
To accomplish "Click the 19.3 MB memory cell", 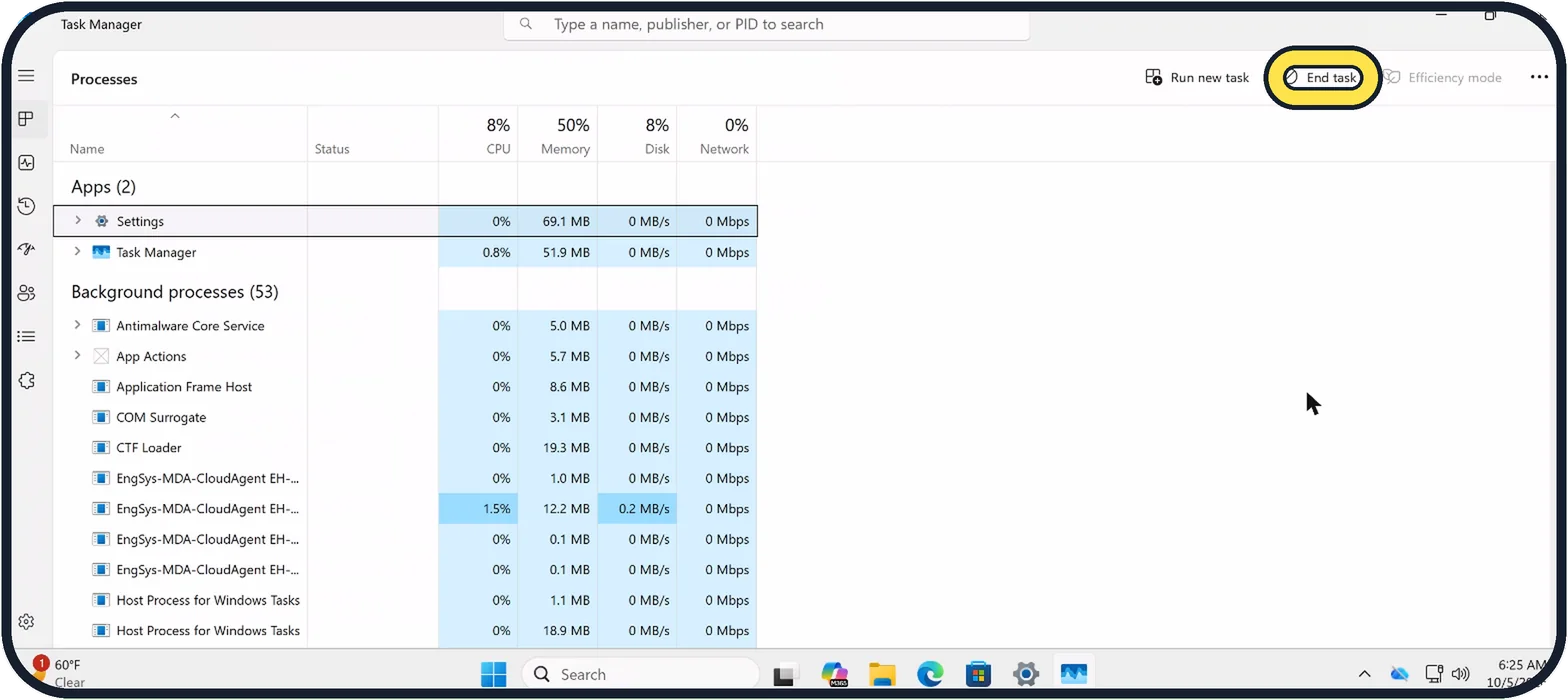I will click(557, 448).
